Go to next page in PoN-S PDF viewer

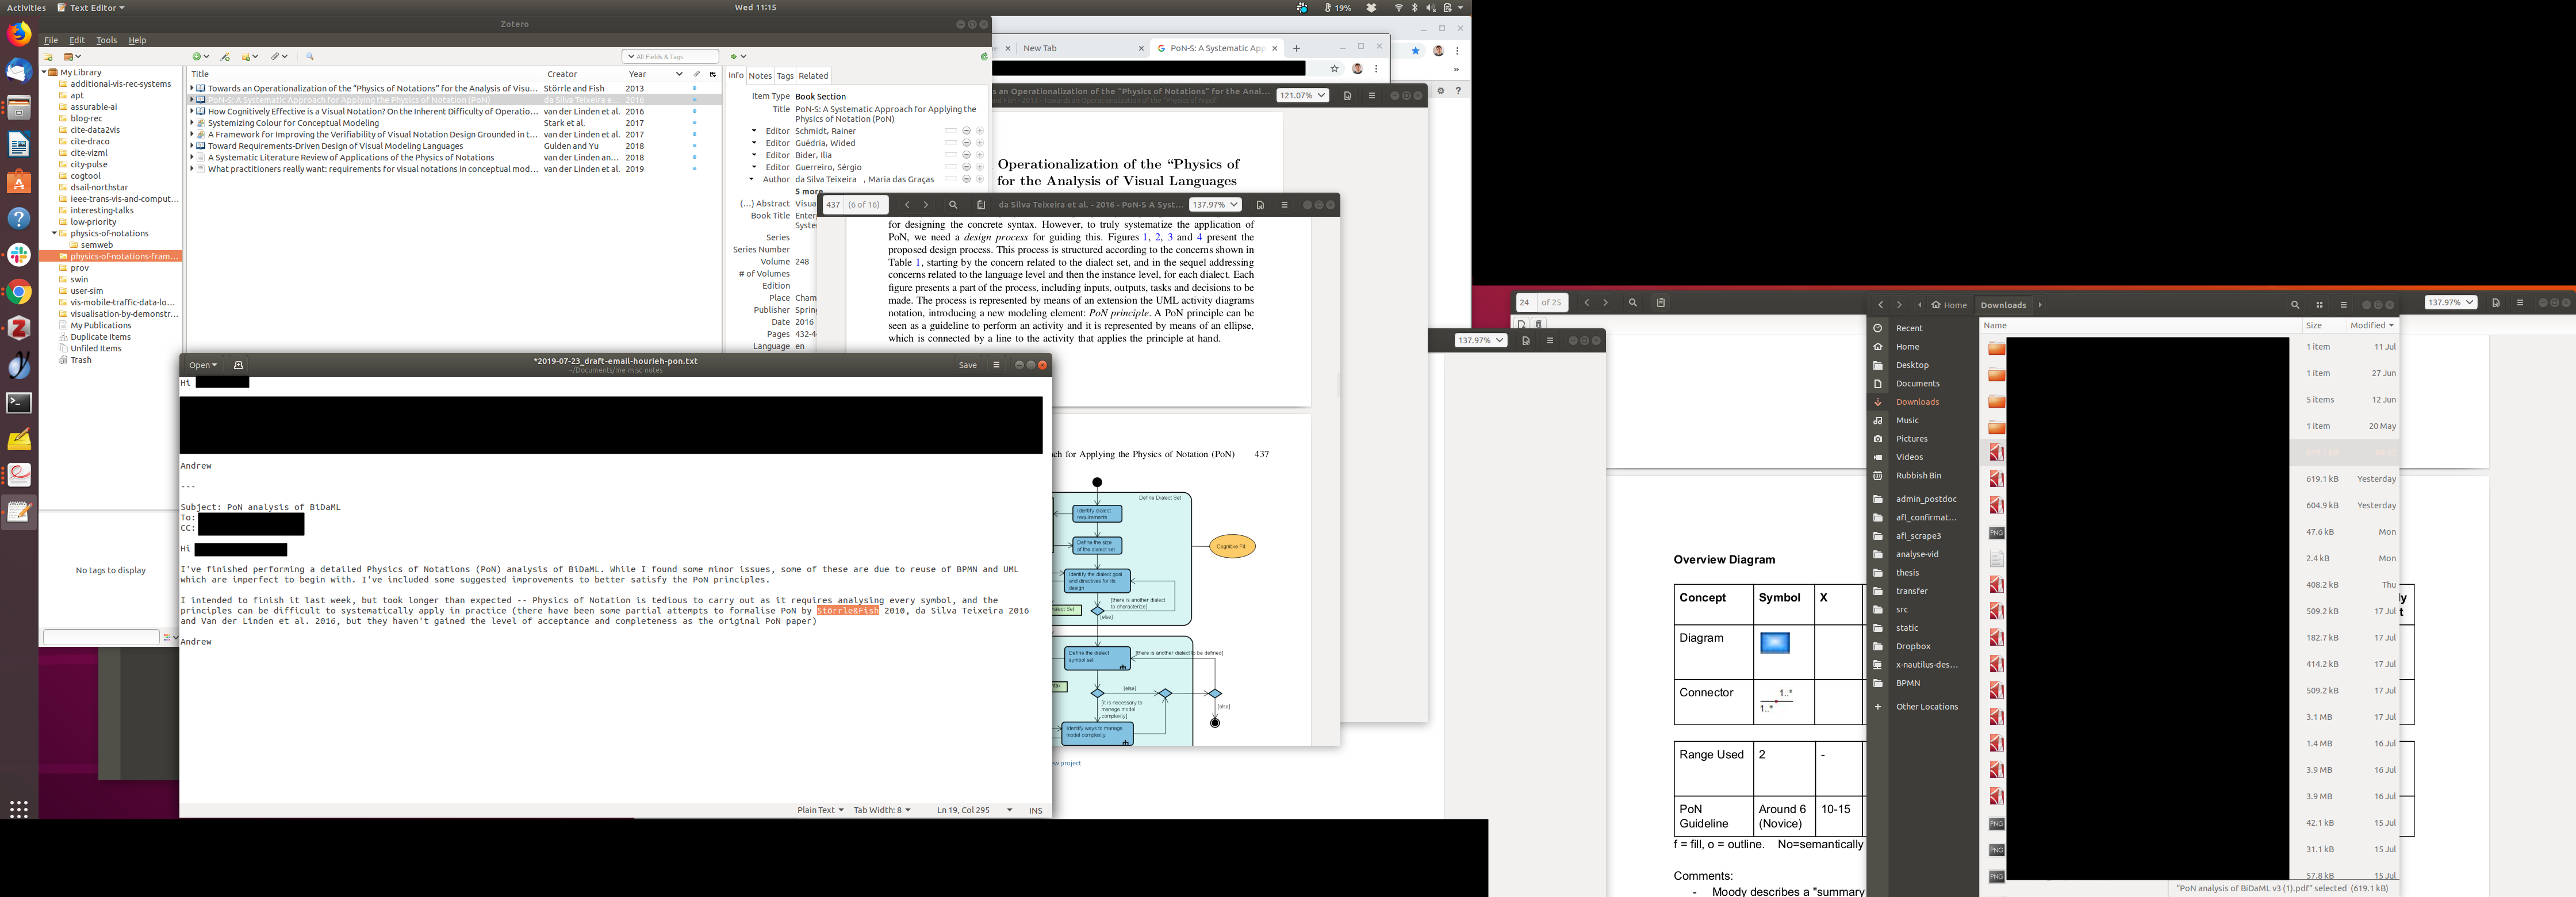[x=926, y=205]
